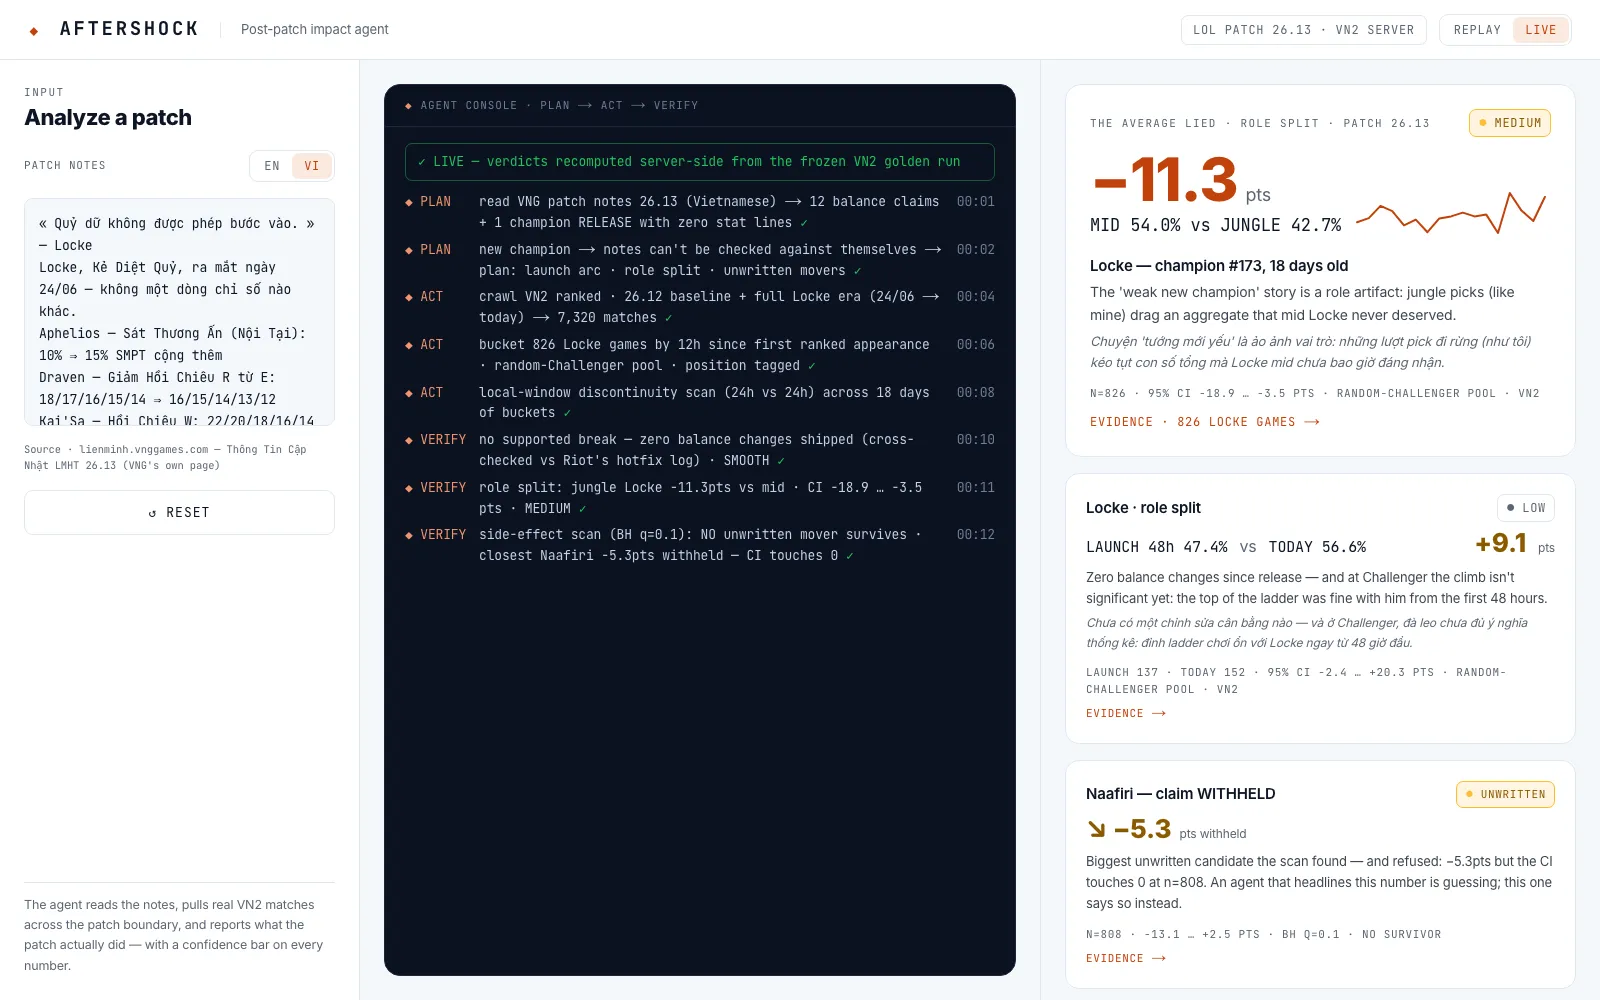Open EVIDENCE link in Locke role split card
The width and height of the screenshot is (1600, 1000).
(x=1126, y=713)
